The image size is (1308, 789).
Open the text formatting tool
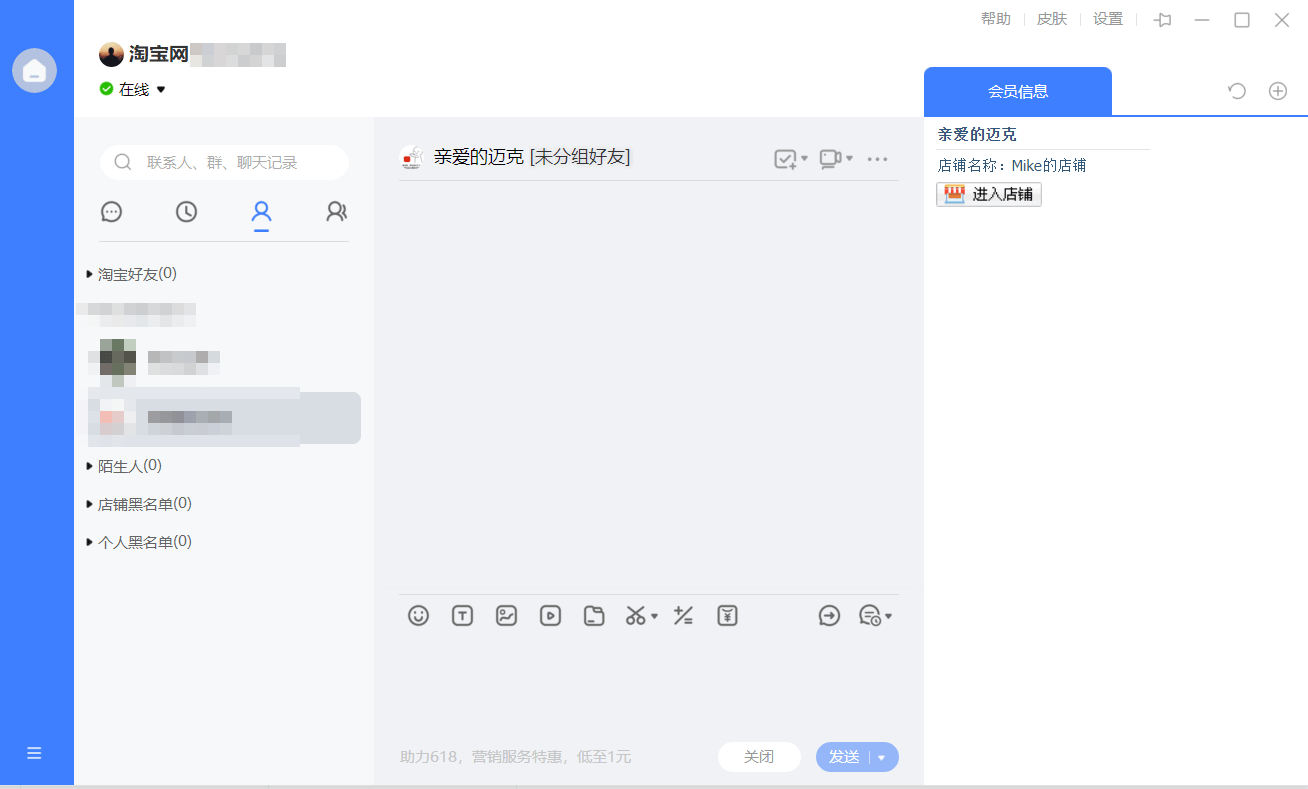(462, 616)
